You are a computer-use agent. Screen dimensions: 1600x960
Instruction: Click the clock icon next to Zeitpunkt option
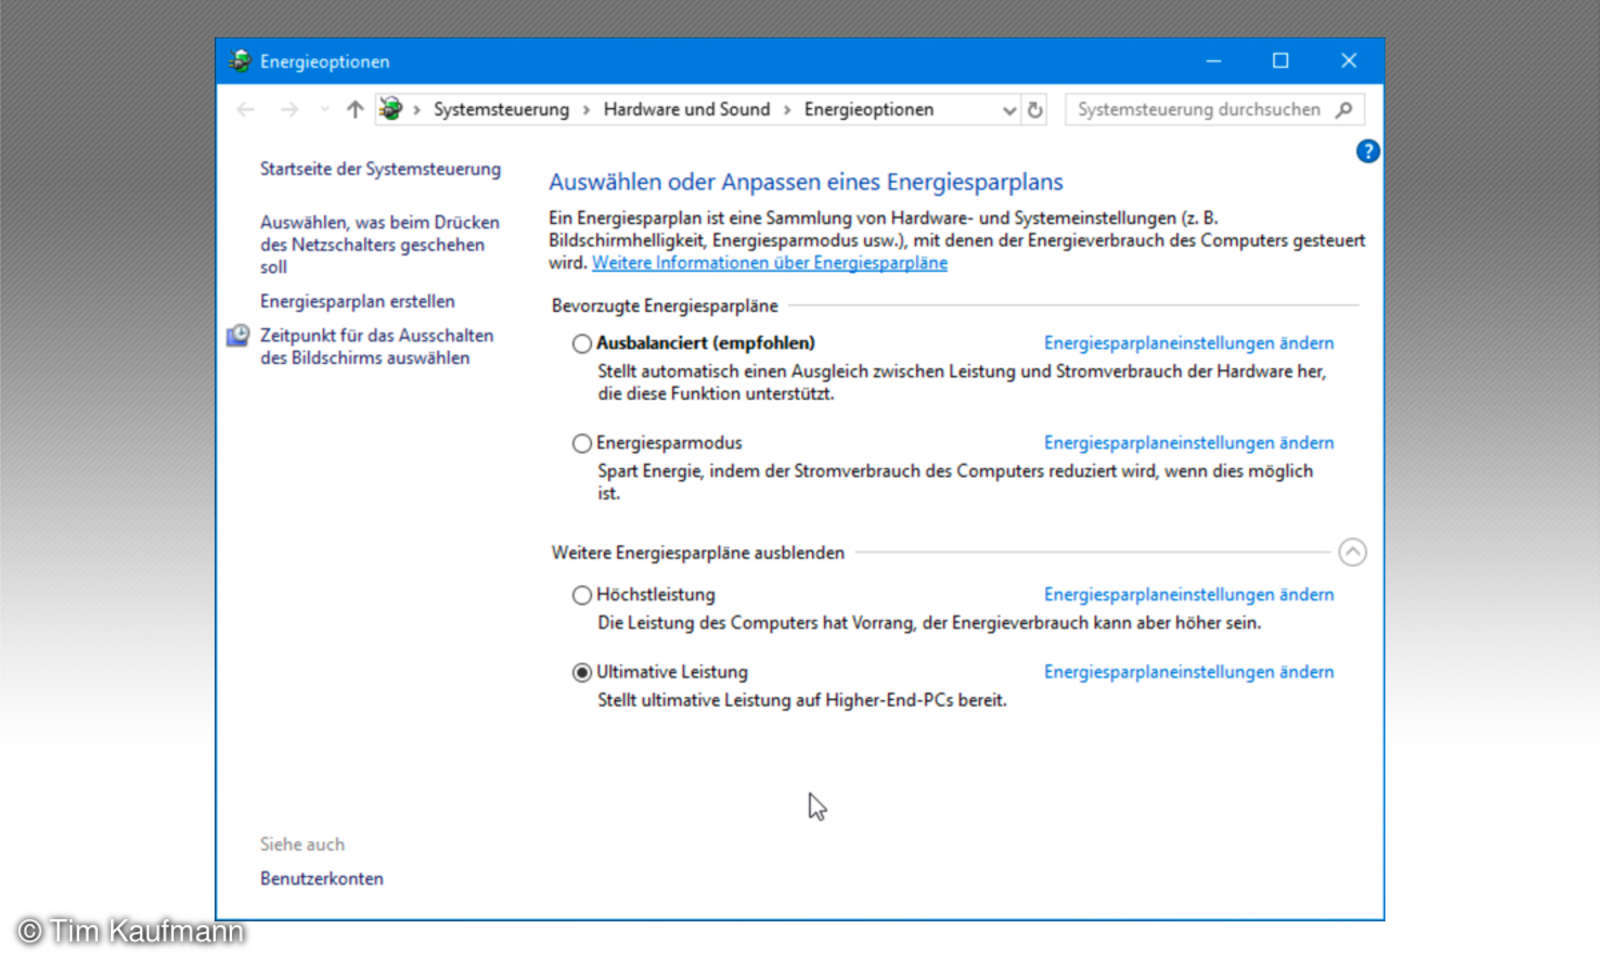[x=237, y=336]
